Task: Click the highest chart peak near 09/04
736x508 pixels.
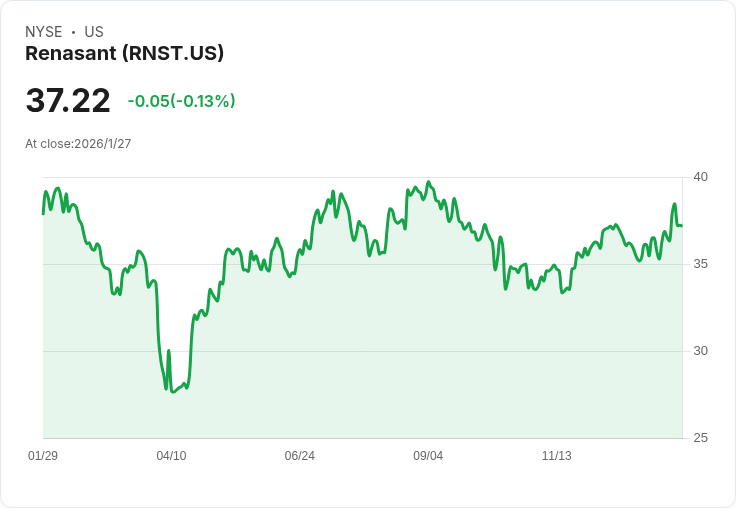Action: [428, 182]
